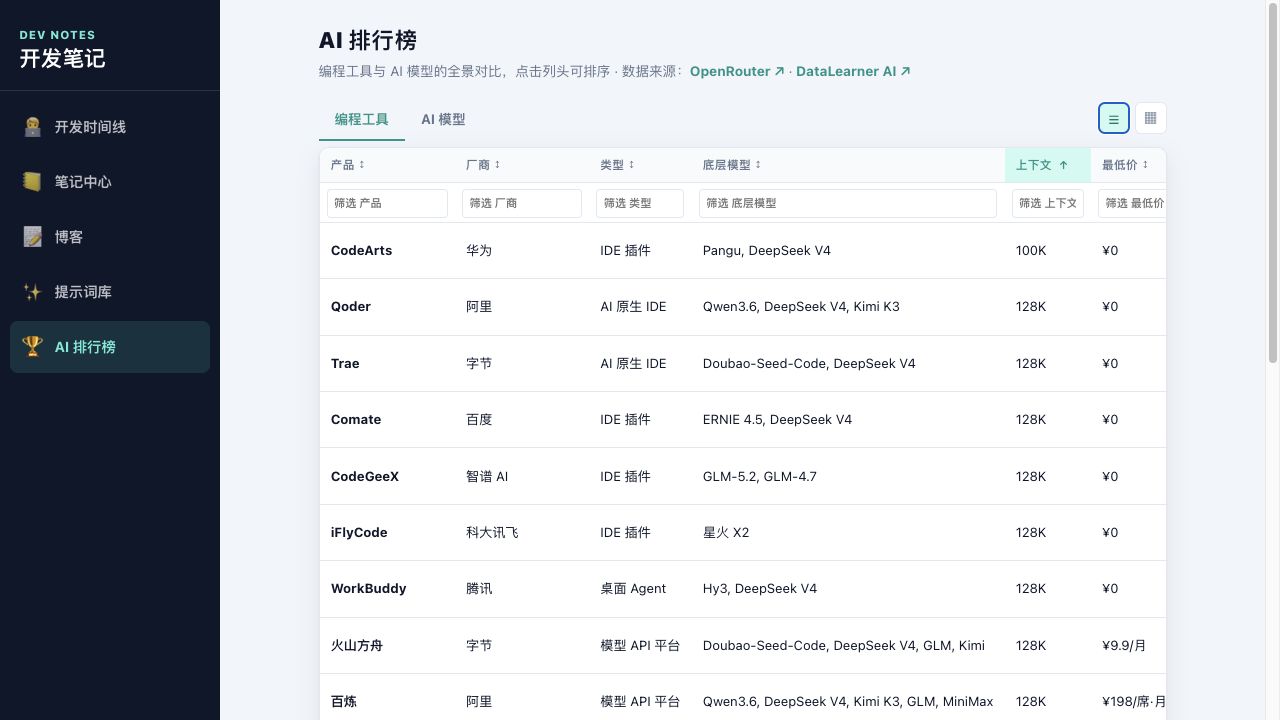Open the DataLearner AI source link

click(853, 71)
